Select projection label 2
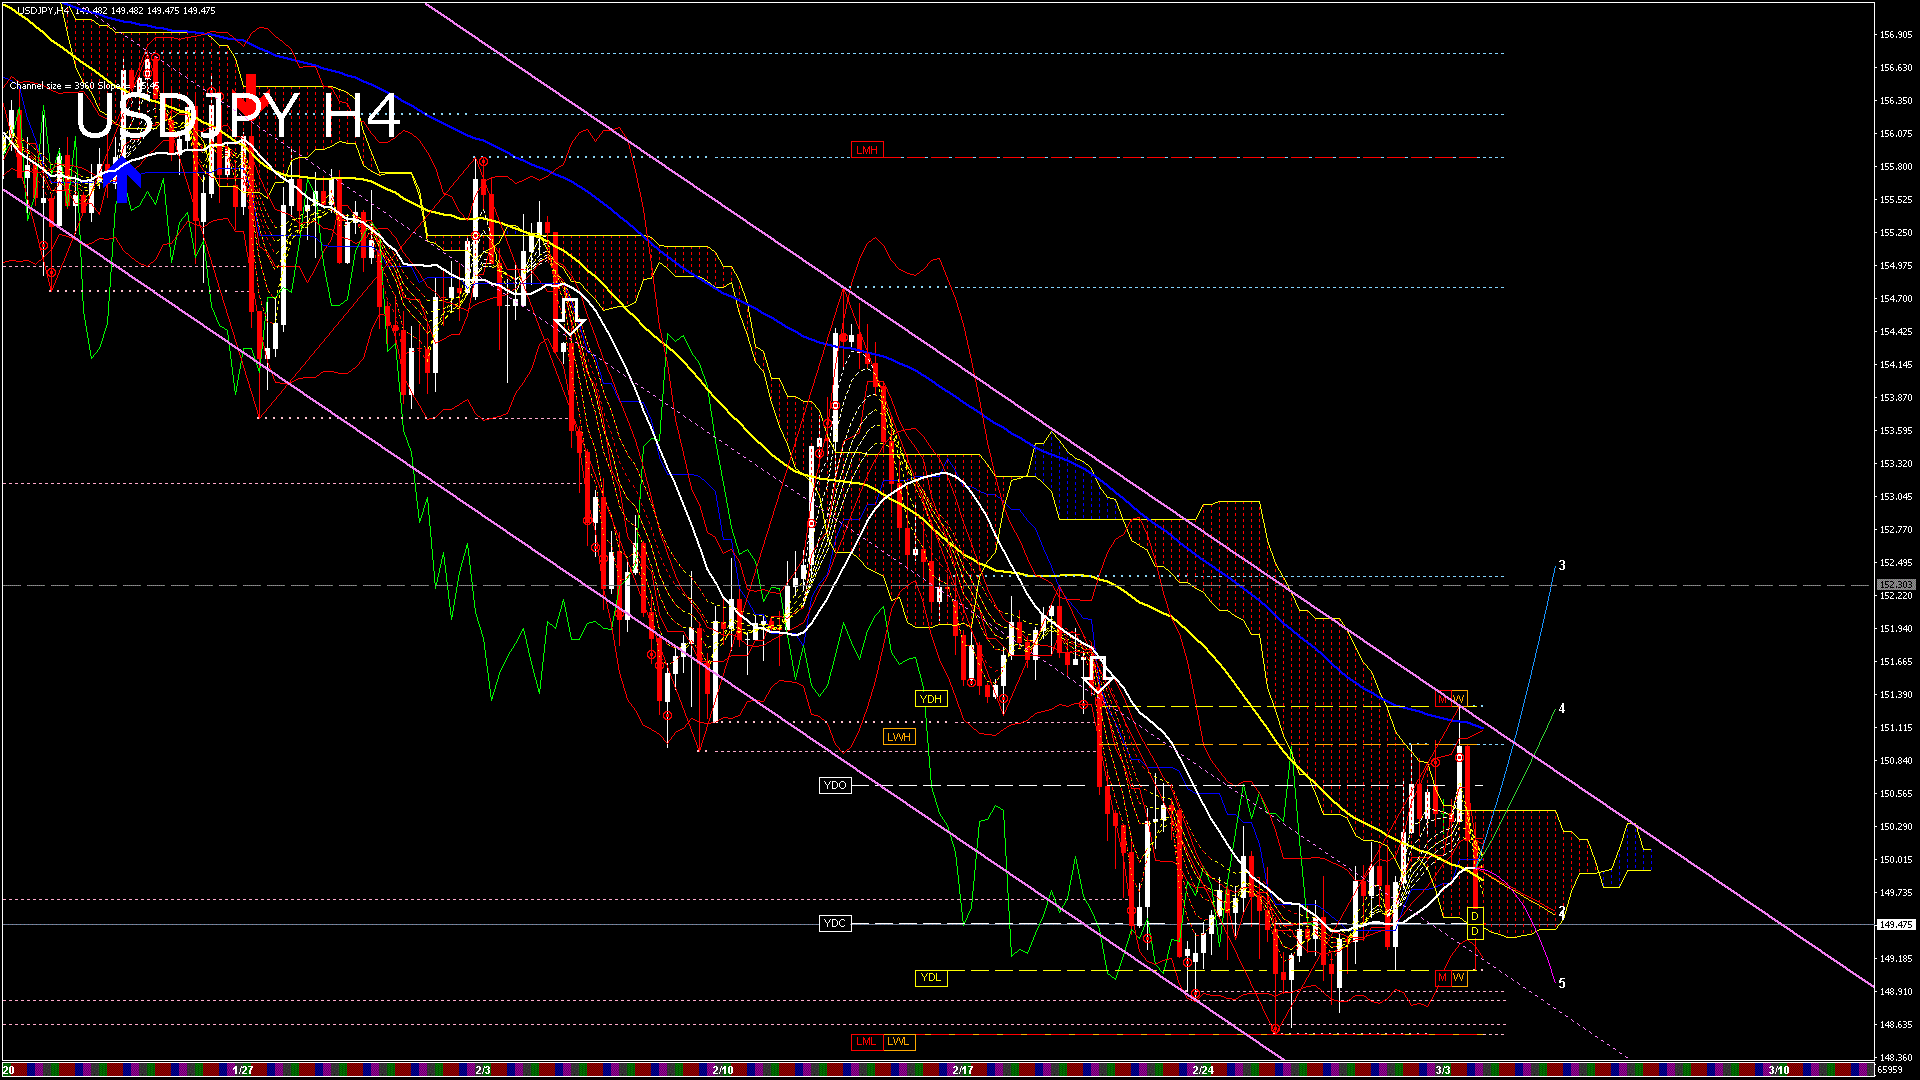Screen dimensions: 1920x1080 1562,912
